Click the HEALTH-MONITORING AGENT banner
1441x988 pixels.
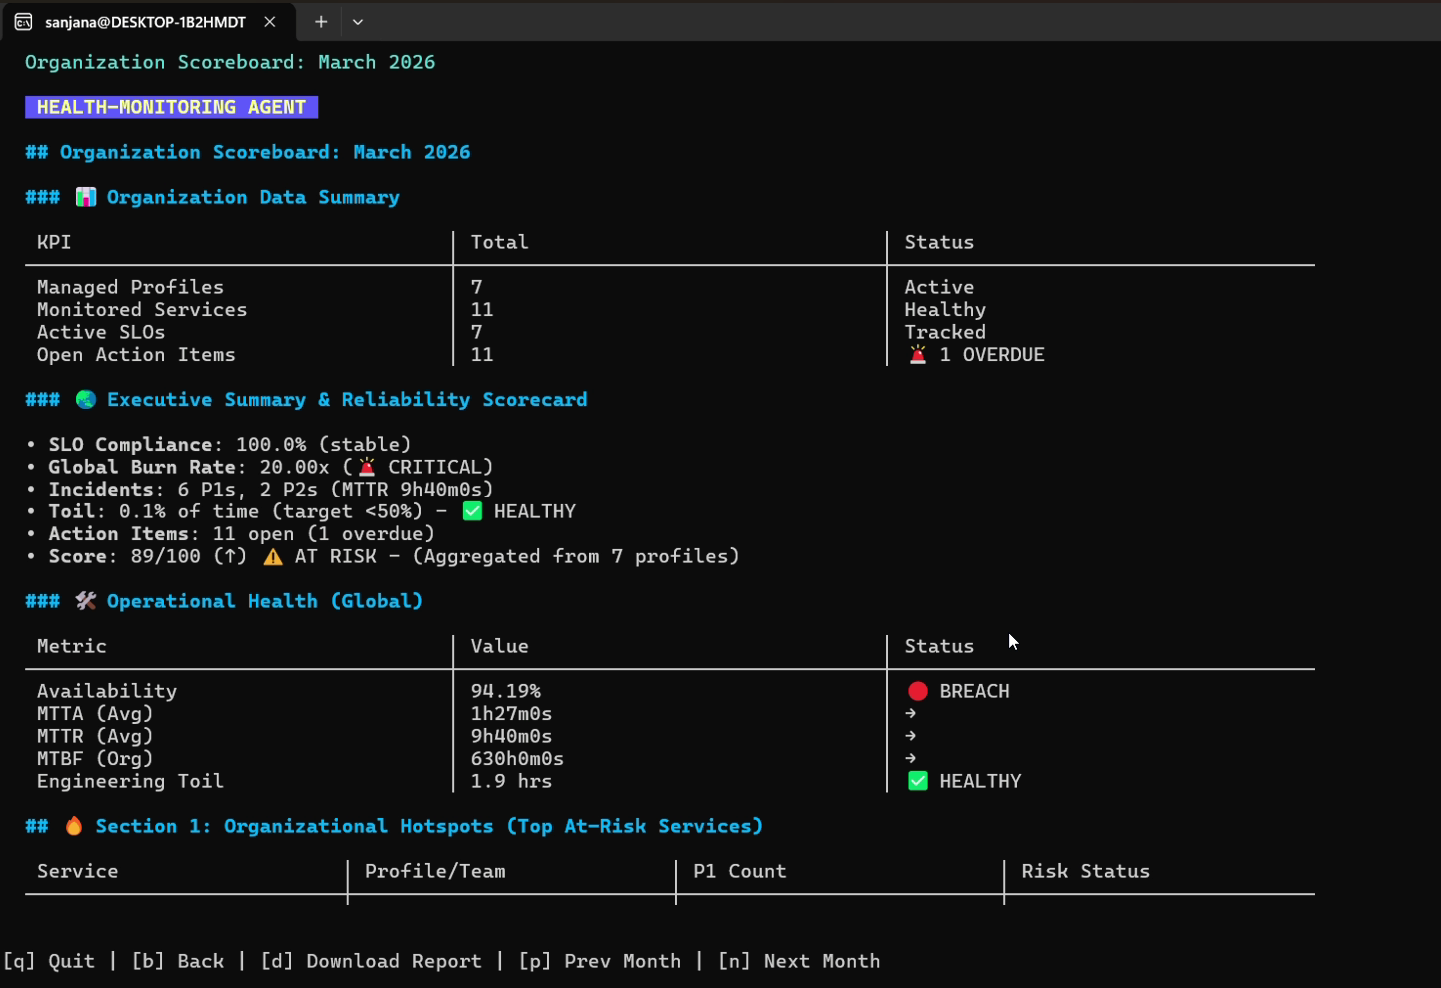[171, 107]
